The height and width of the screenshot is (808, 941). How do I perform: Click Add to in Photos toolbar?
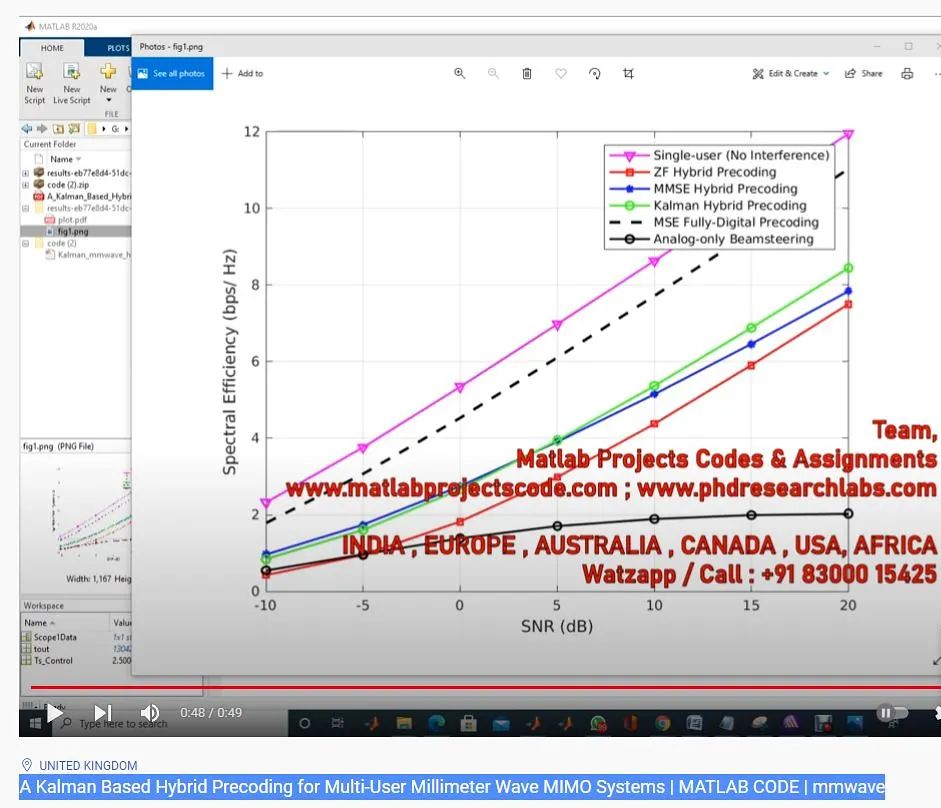[x=242, y=73]
